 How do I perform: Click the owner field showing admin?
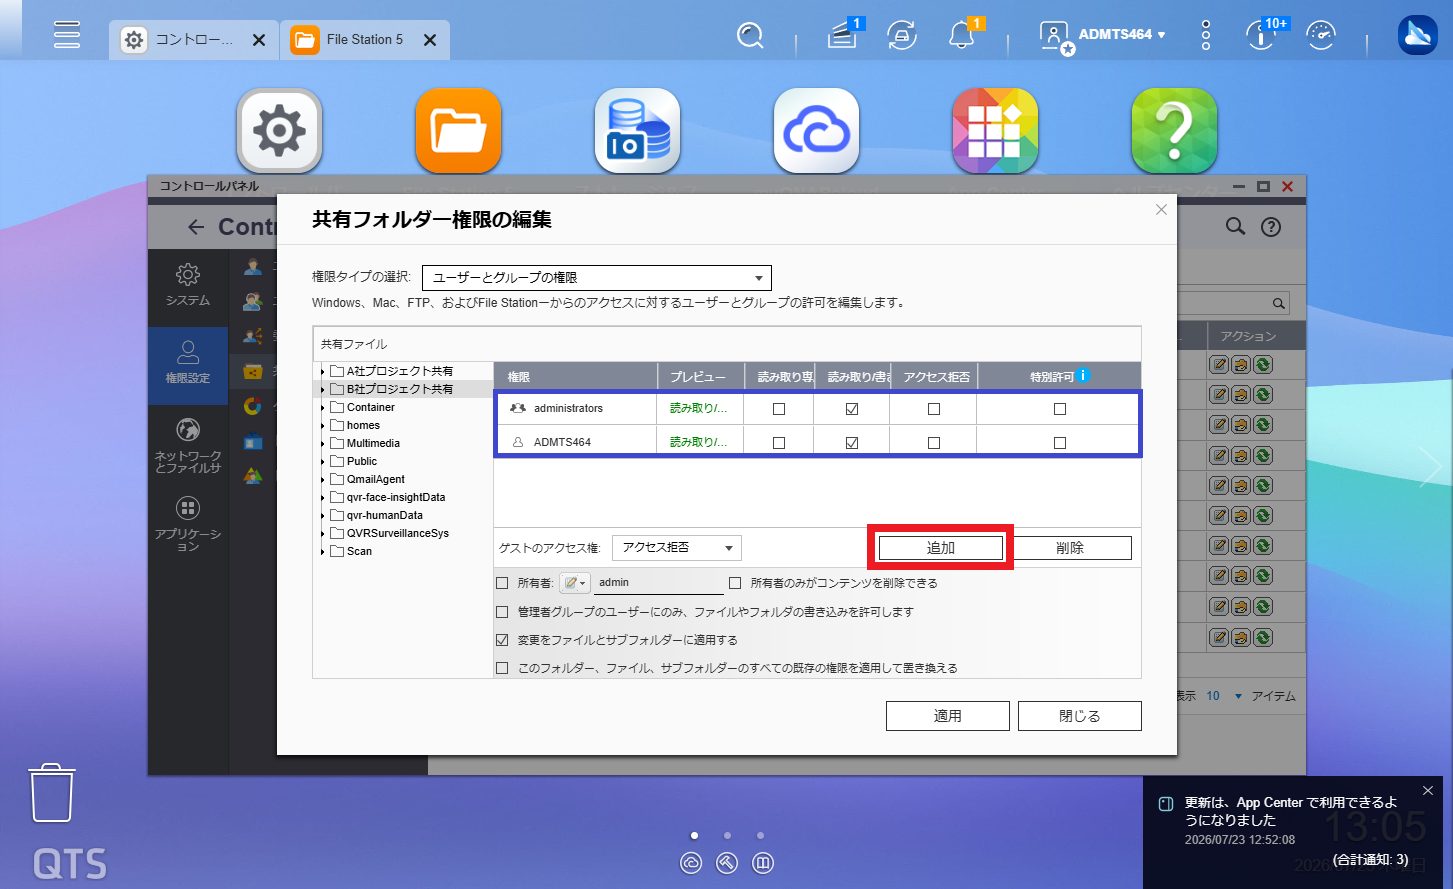[658, 583]
